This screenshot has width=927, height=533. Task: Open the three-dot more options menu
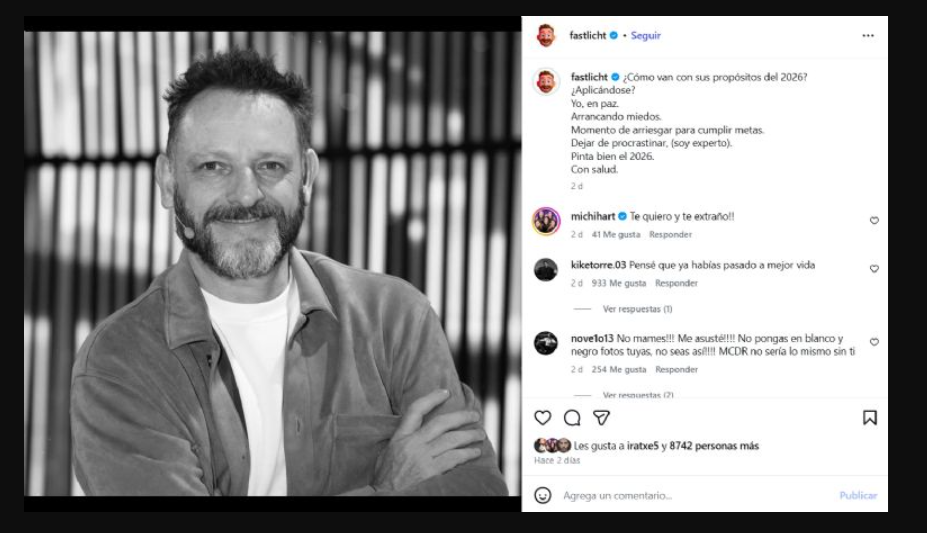[868, 35]
